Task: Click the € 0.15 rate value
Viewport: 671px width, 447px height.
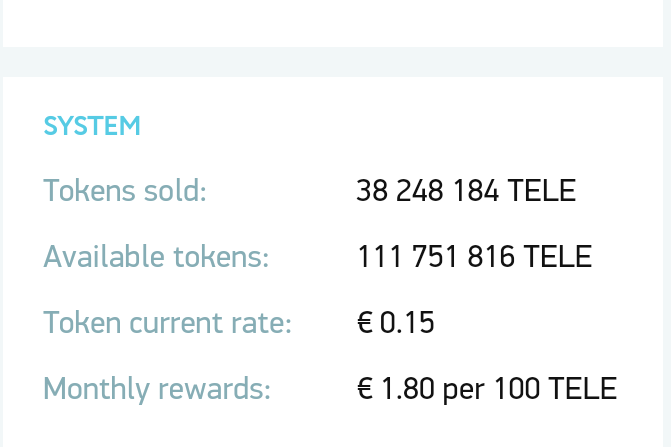Action: tap(395, 323)
